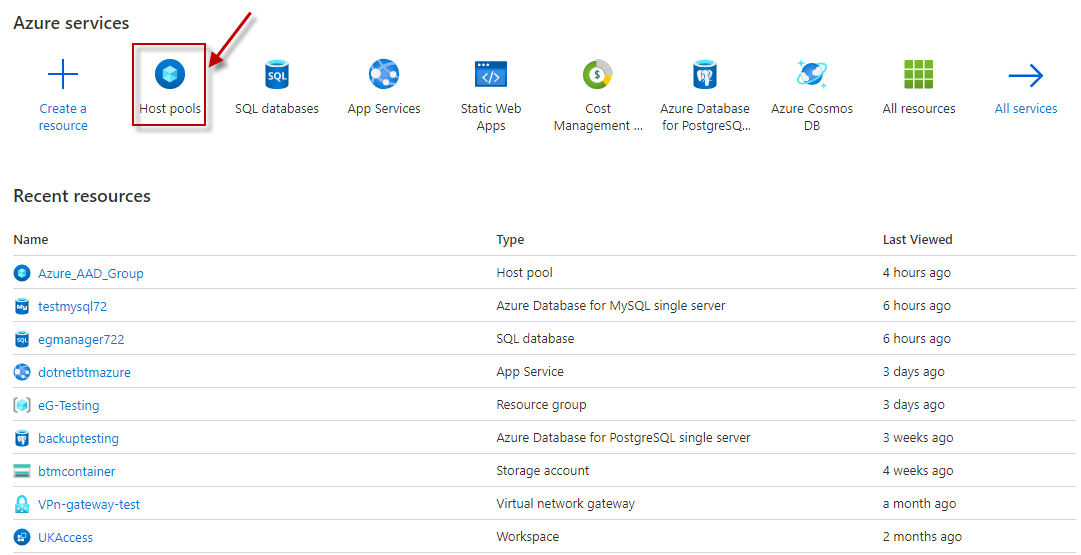Click the All resources label text

918,108
